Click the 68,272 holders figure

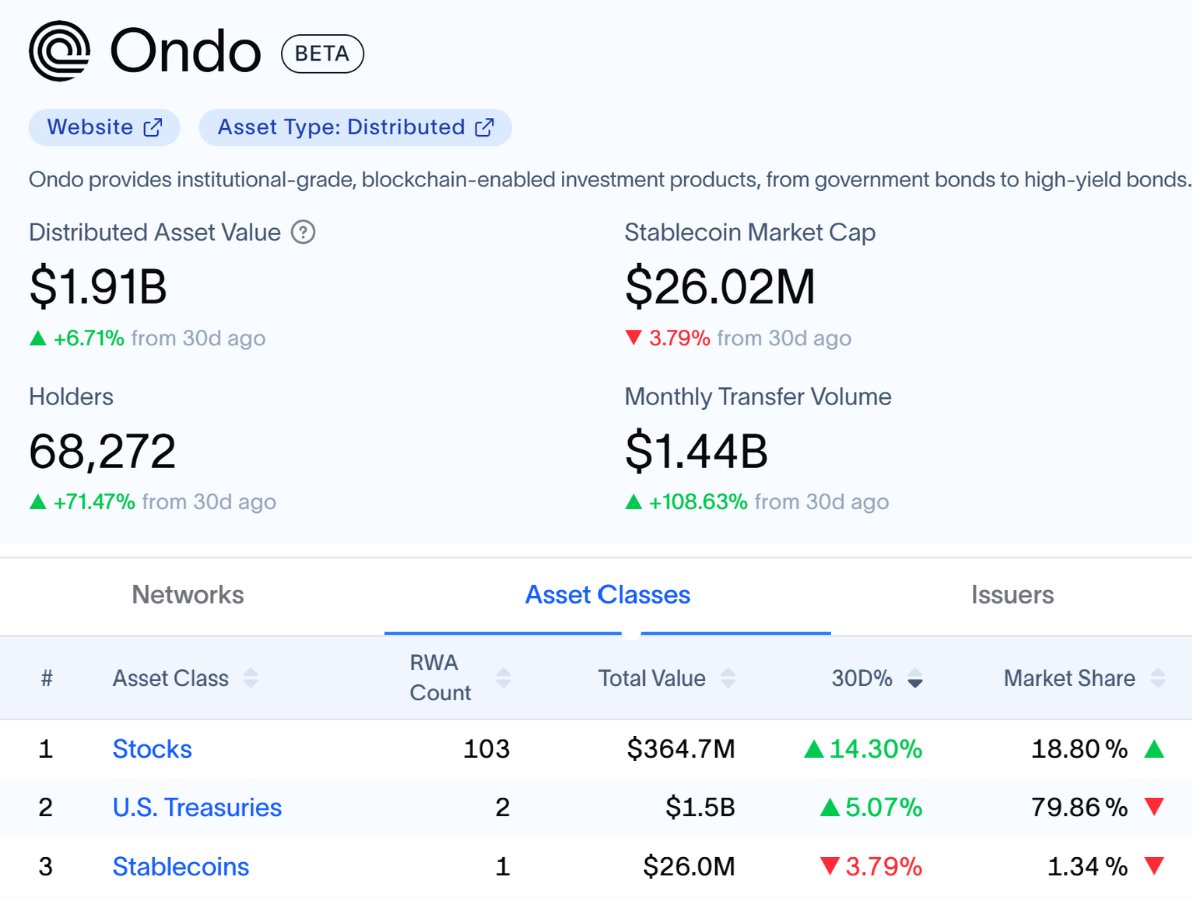(103, 452)
